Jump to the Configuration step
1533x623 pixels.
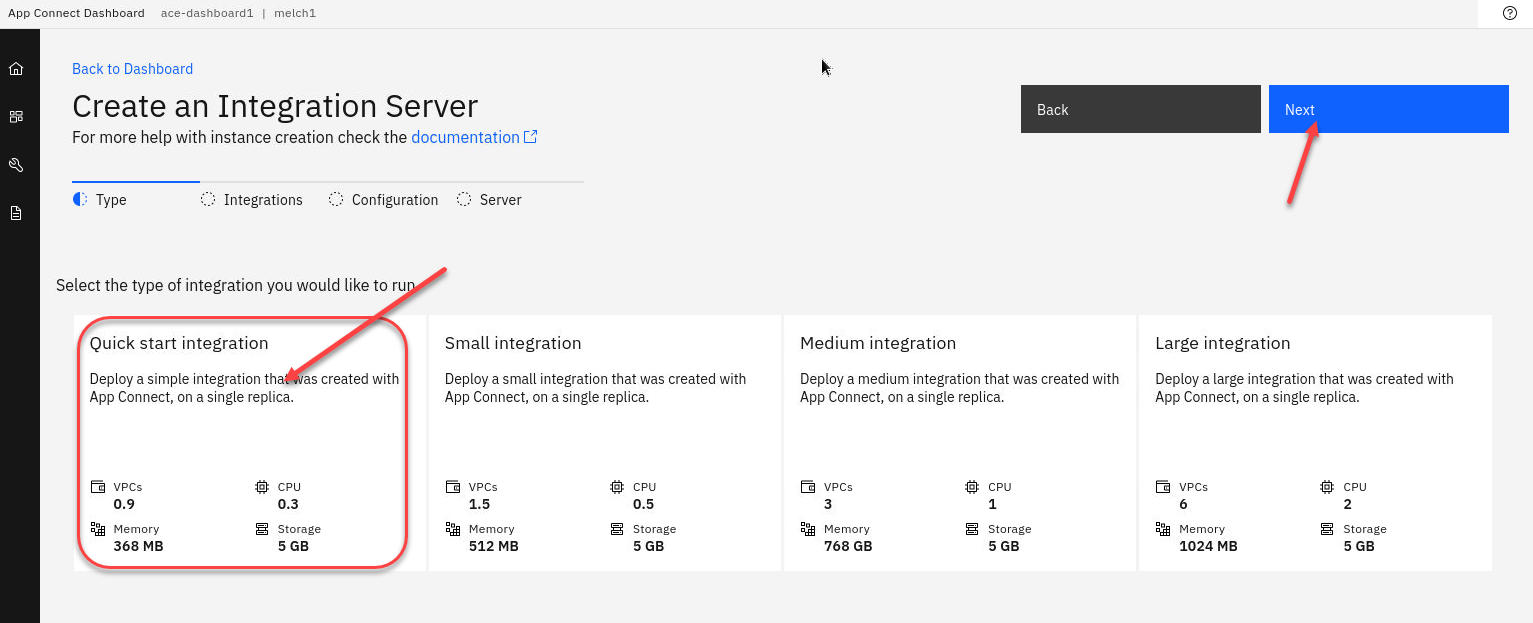394,200
